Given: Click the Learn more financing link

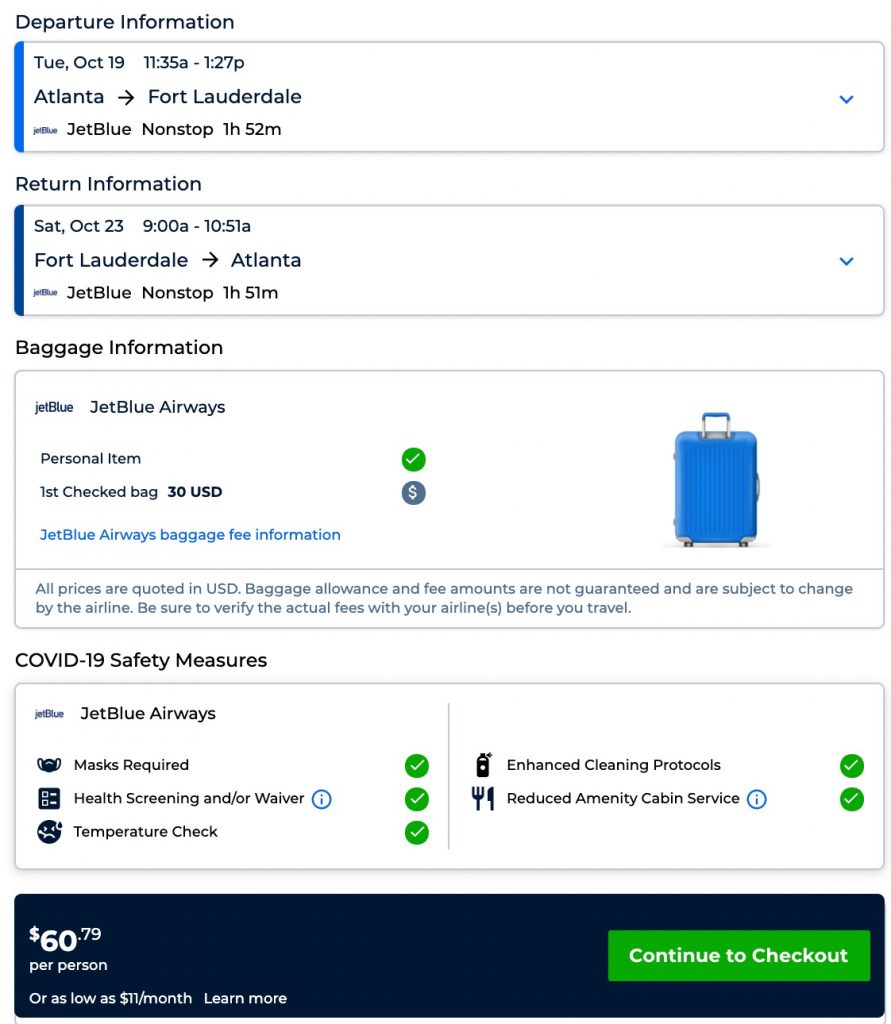Looking at the screenshot, I should (x=245, y=998).
